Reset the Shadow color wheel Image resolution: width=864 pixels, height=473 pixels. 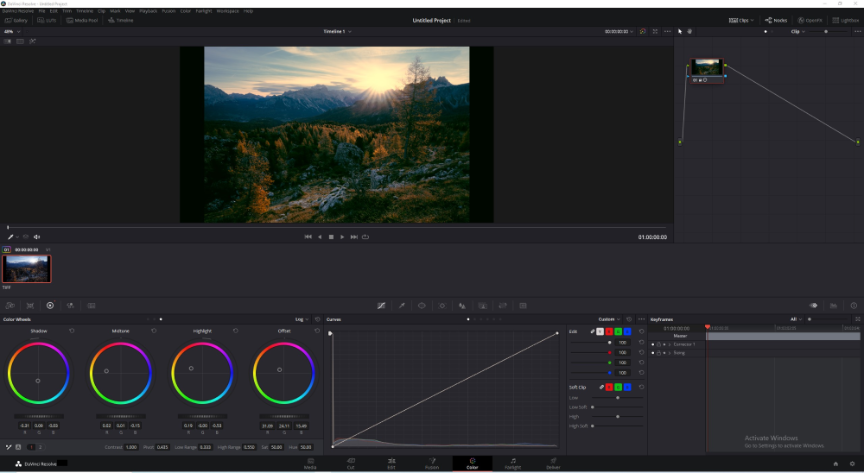72,331
